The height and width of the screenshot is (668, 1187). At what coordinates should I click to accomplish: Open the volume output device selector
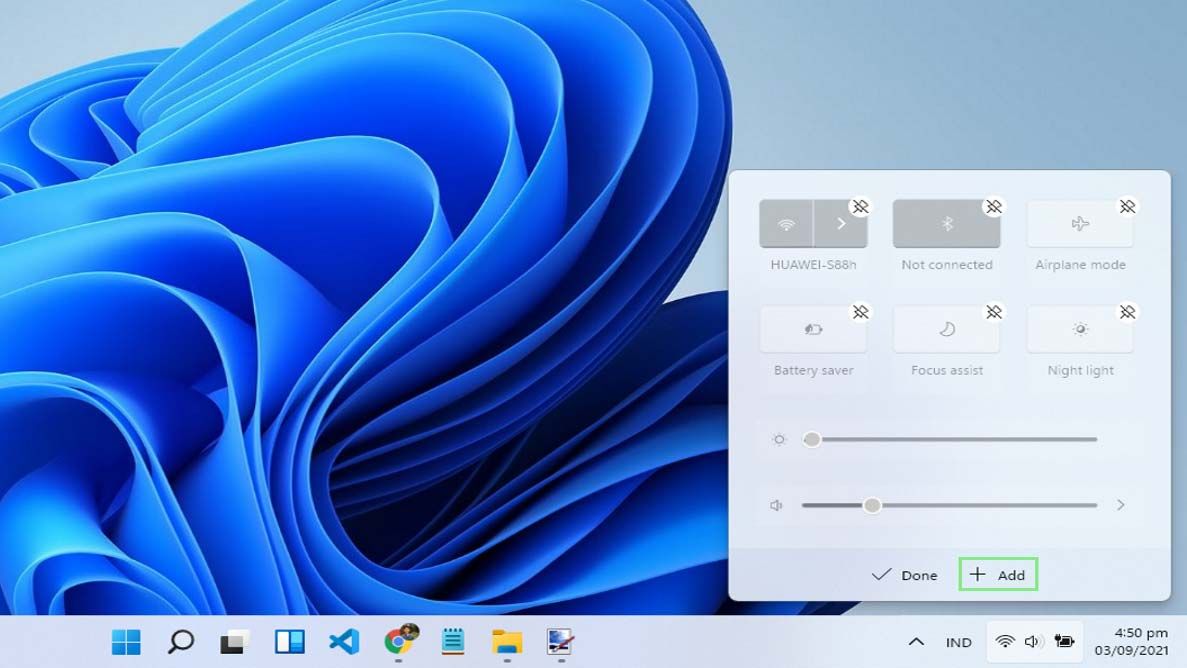pos(1120,505)
